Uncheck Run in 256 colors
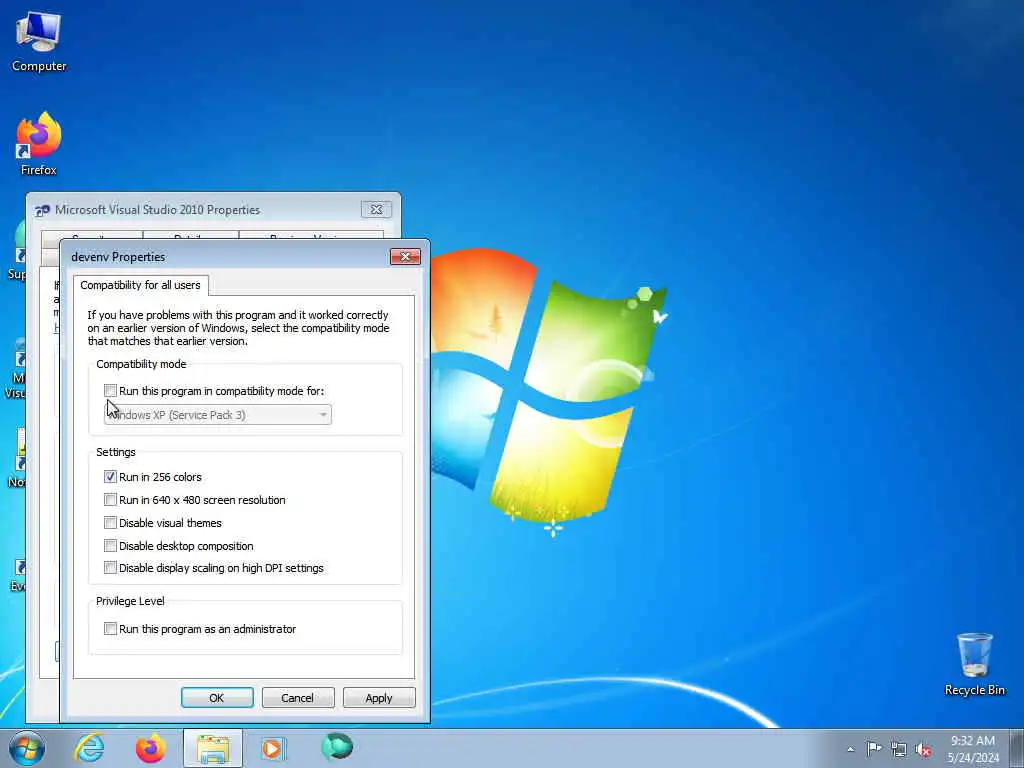This screenshot has width=1024, height=768. click(110, 477)
